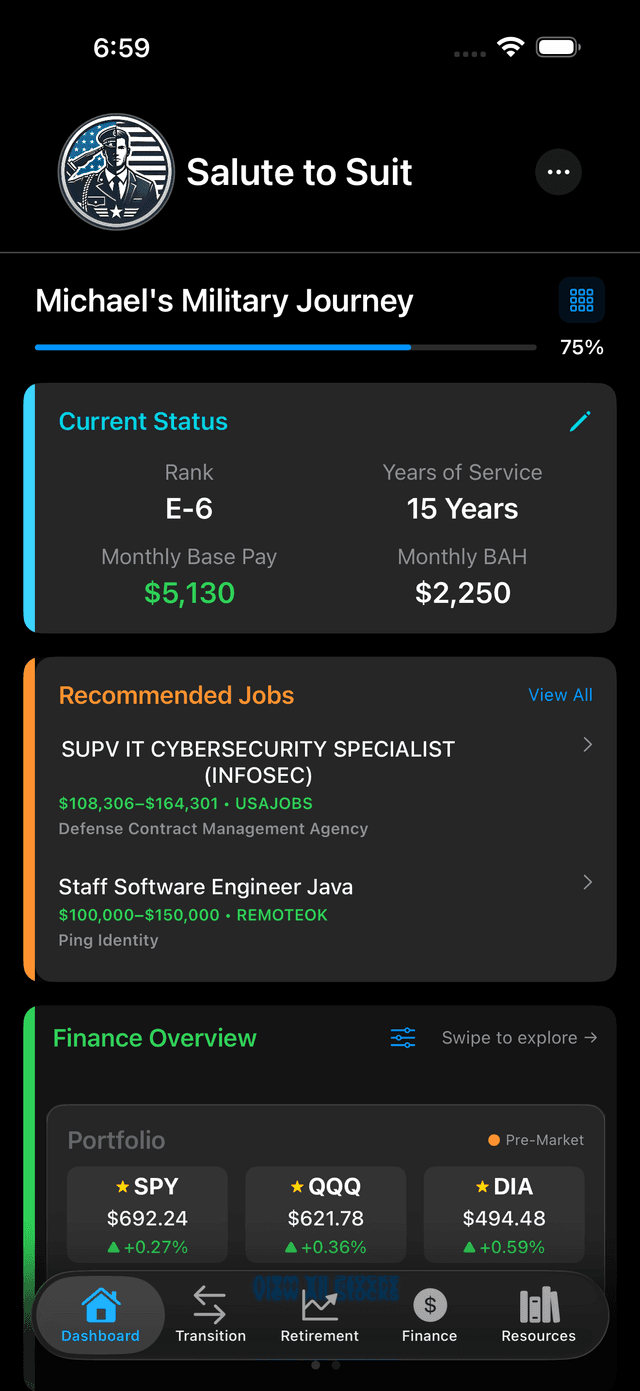Expand the SUPV IT Cybersecurity Specialist job chevron
The height and width of the screenshot is (1391, 640).
tap(586, 745)
